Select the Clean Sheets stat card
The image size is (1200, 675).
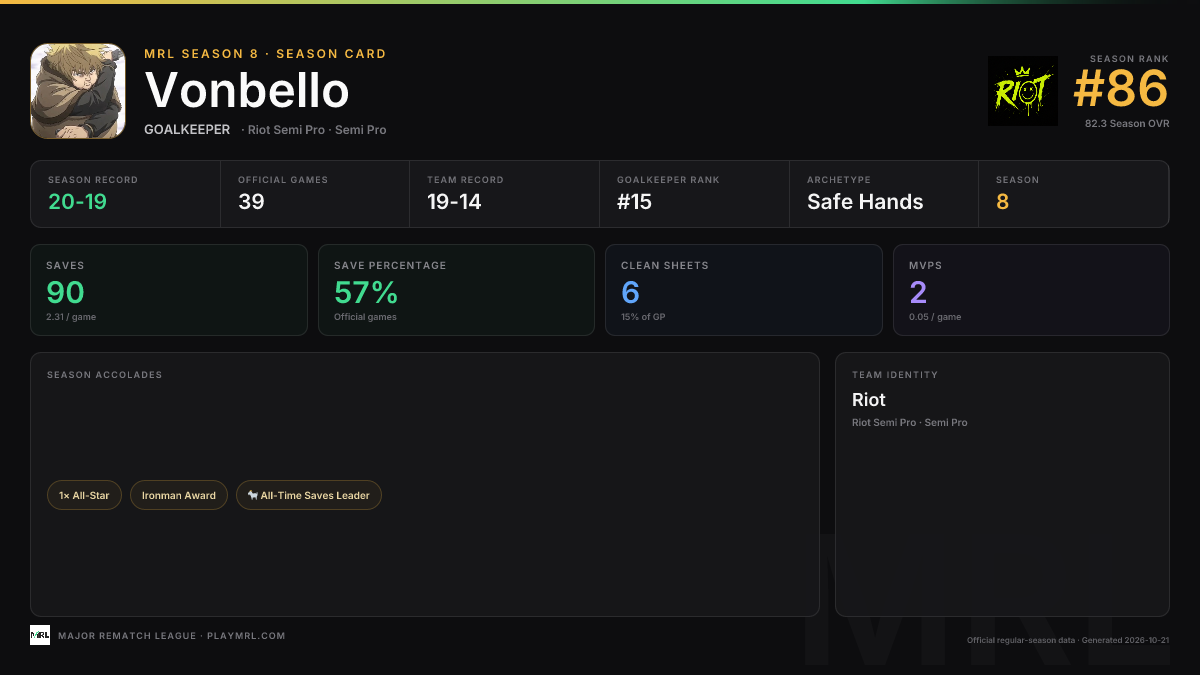(x=744, y=290)
